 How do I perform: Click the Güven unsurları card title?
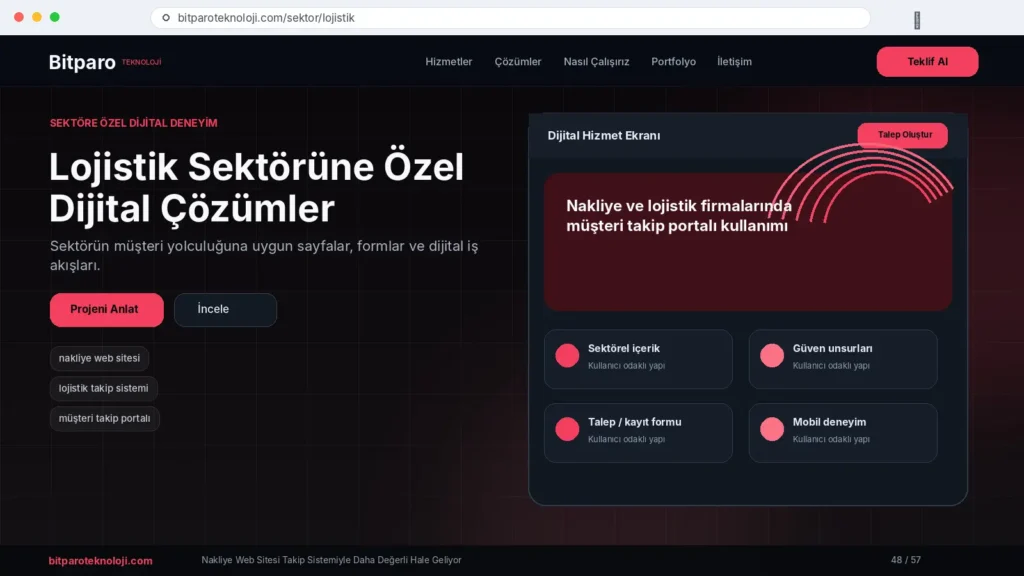[x=832, y=348]
